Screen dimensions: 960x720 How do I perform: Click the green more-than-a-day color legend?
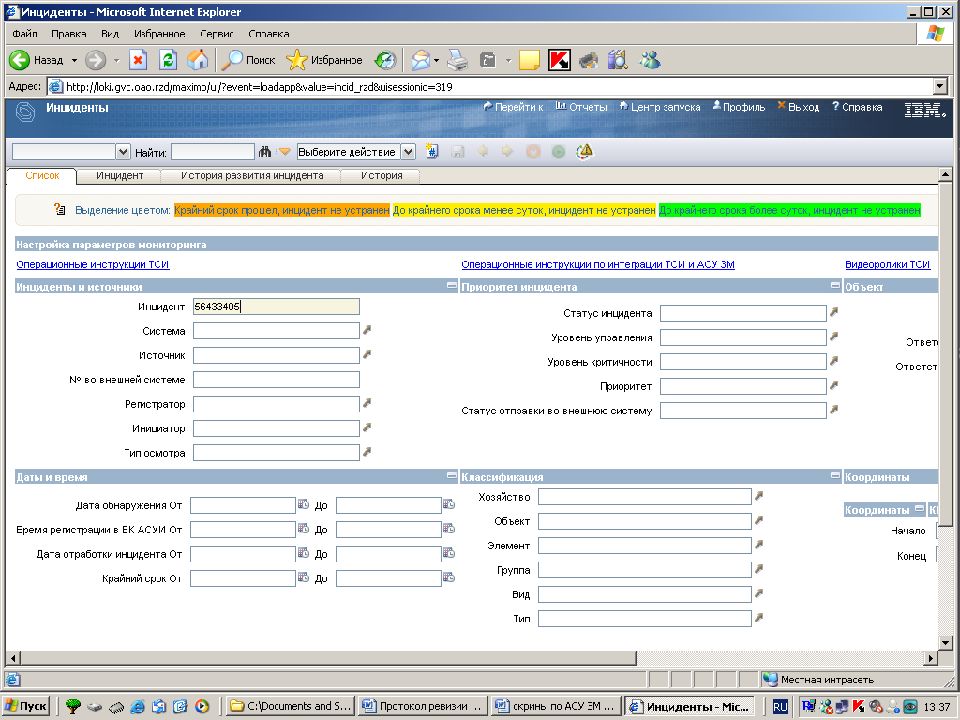(790, 210)
